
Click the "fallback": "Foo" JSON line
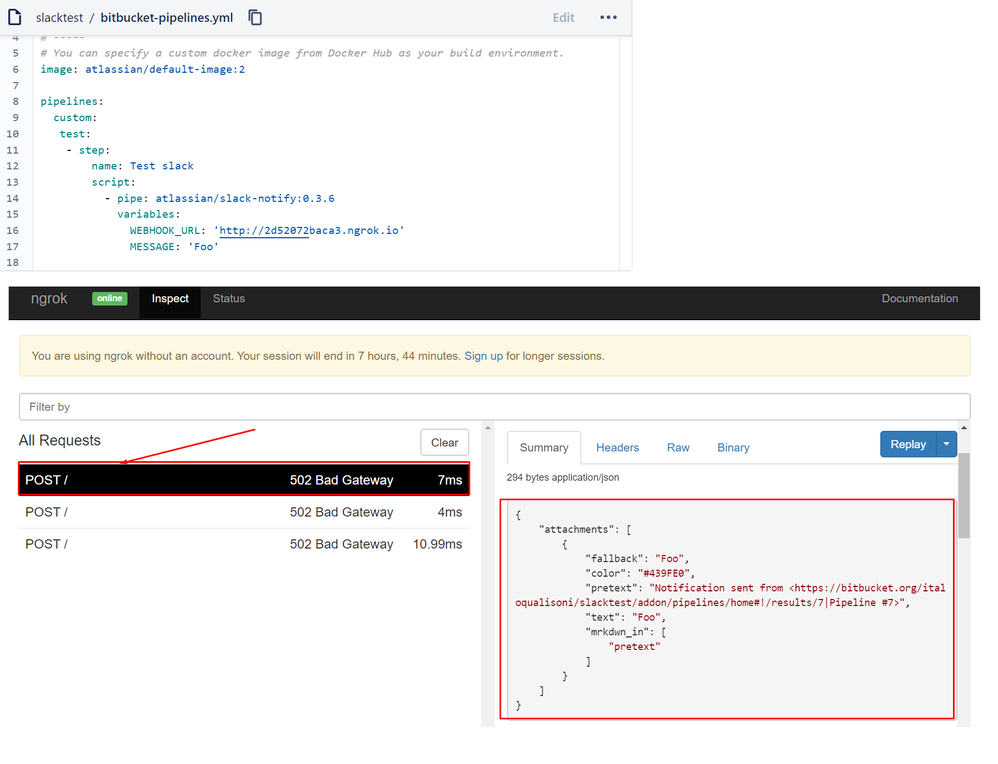coord(637,559)
